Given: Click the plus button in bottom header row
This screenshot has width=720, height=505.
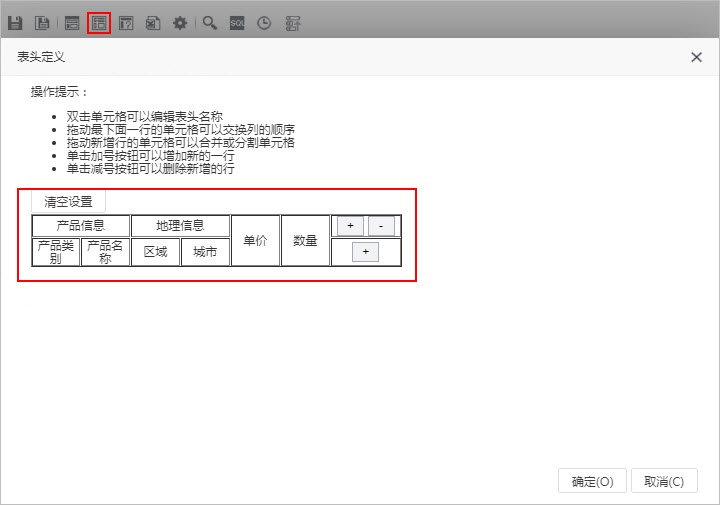Looking at the screenshot, I should (x=366, y=252).
